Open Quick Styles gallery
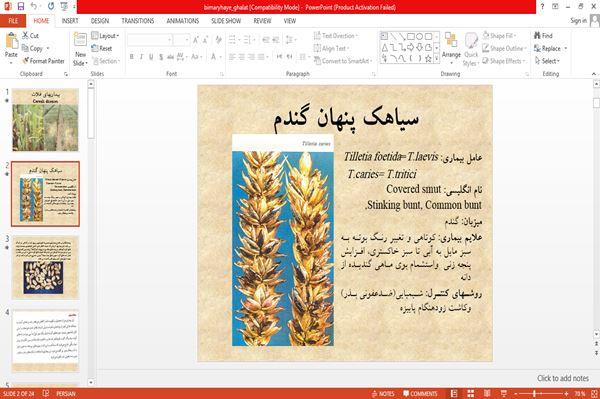This screenshot has width=600, height=399. (x=471, y=50)
